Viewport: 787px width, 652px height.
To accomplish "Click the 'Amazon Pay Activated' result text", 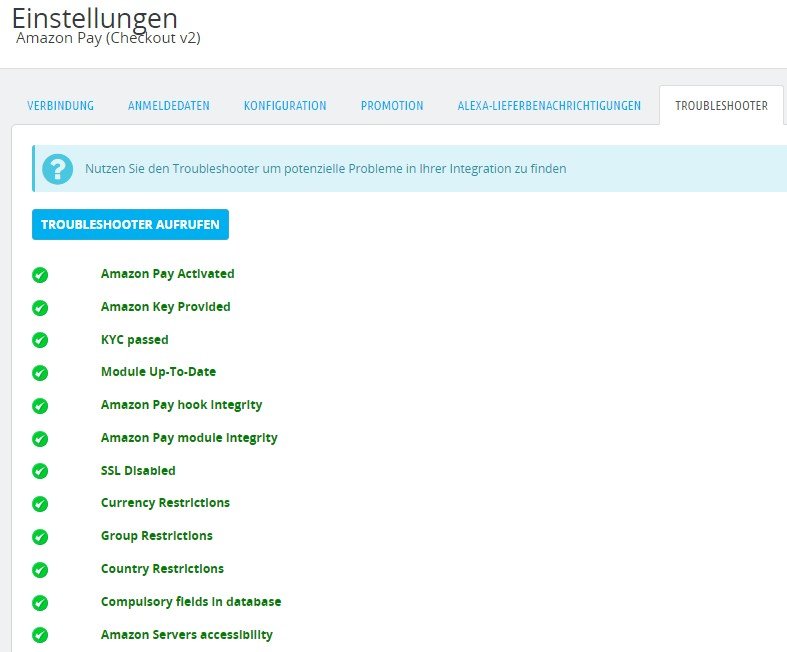I will point(168,274).
